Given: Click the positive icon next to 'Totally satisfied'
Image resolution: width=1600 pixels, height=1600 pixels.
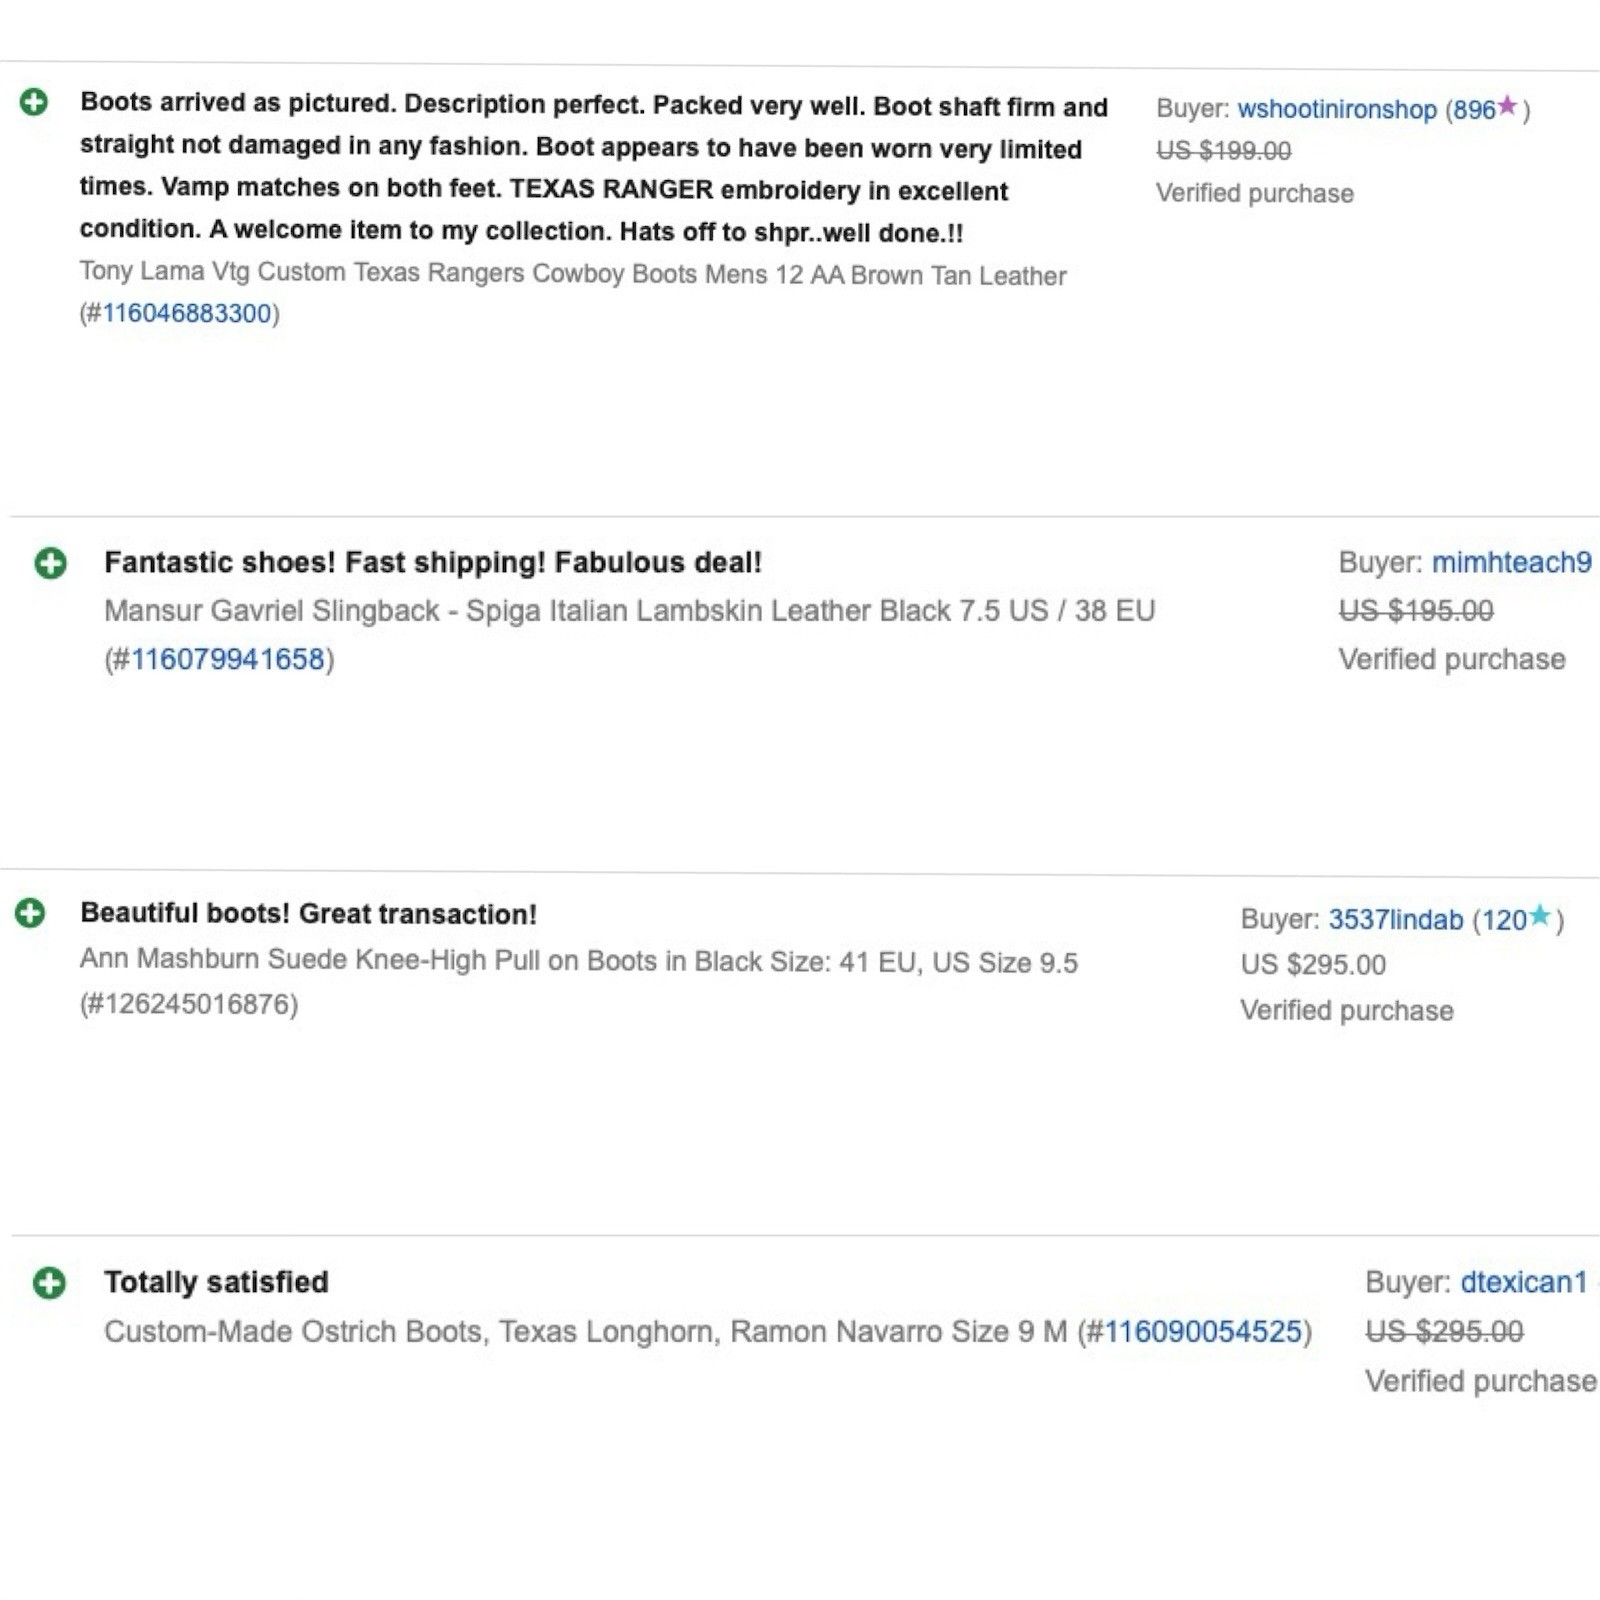Looking at the screenshot, I should pyautogui.click(x=49, y=1282).
